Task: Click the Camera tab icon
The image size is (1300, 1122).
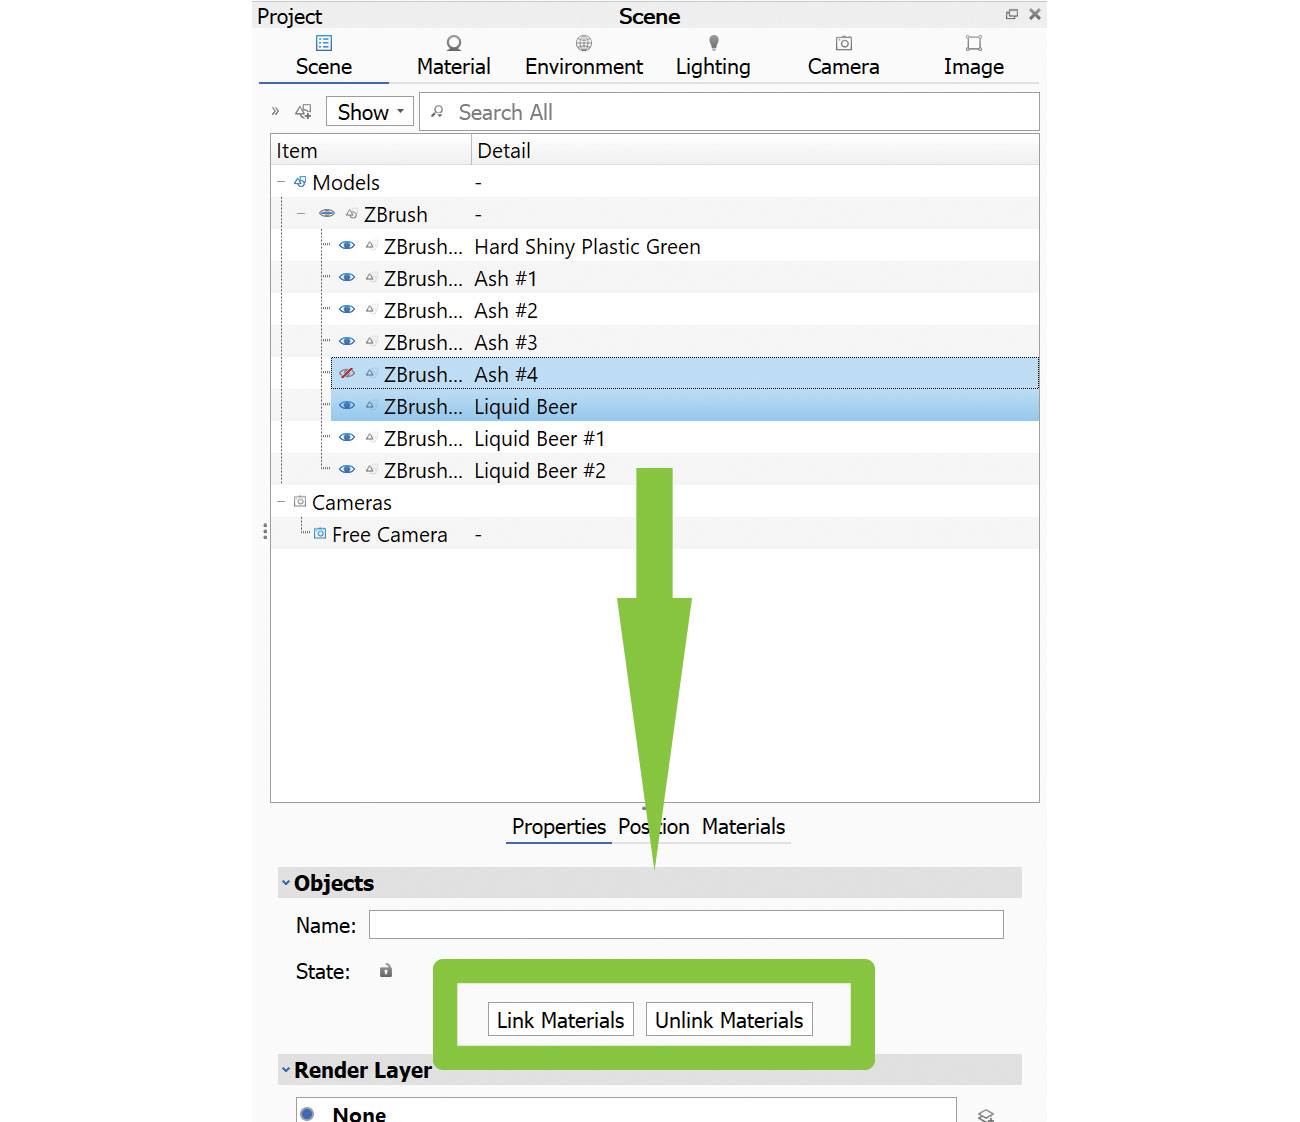Action: [x=844, y=43]
